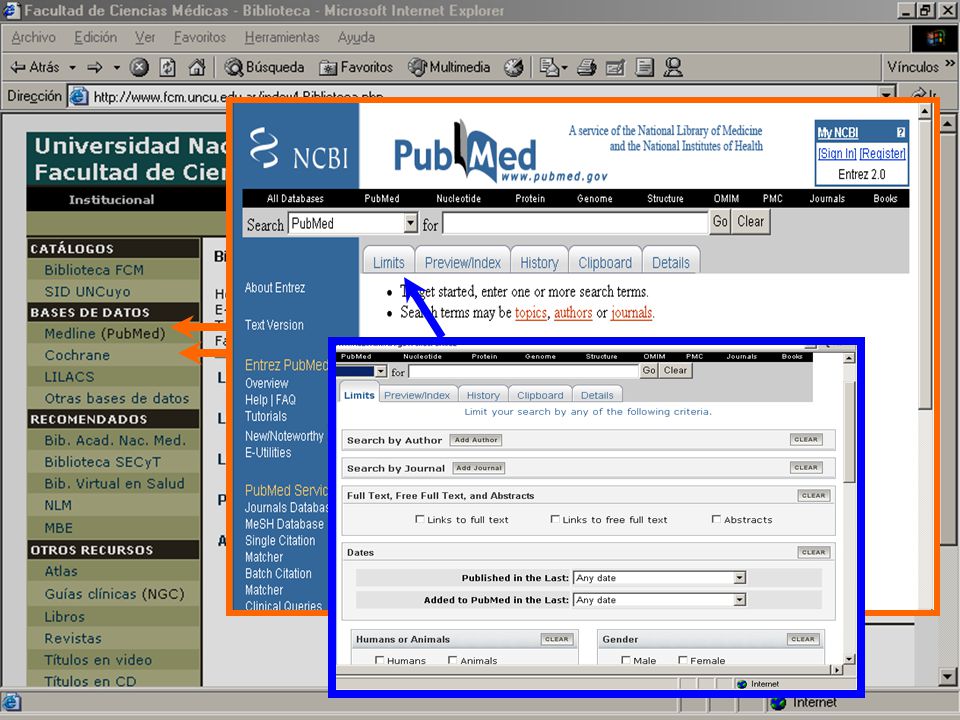
Task: Clear the Dates limits section
Action: pyautogui.click(x=814, y=552)
